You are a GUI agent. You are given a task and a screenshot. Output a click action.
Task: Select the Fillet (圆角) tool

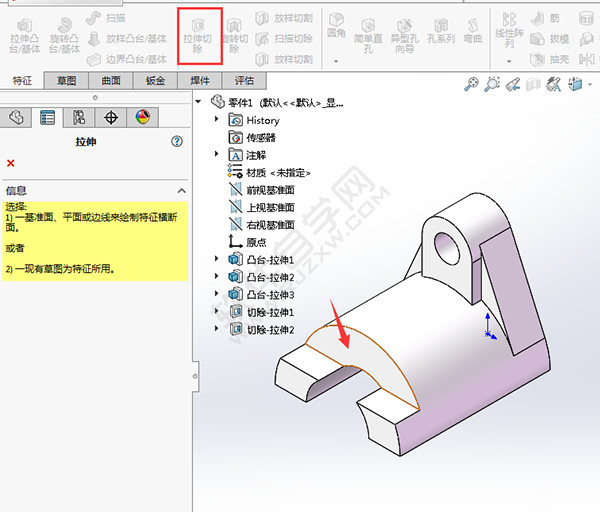point(336,25)
